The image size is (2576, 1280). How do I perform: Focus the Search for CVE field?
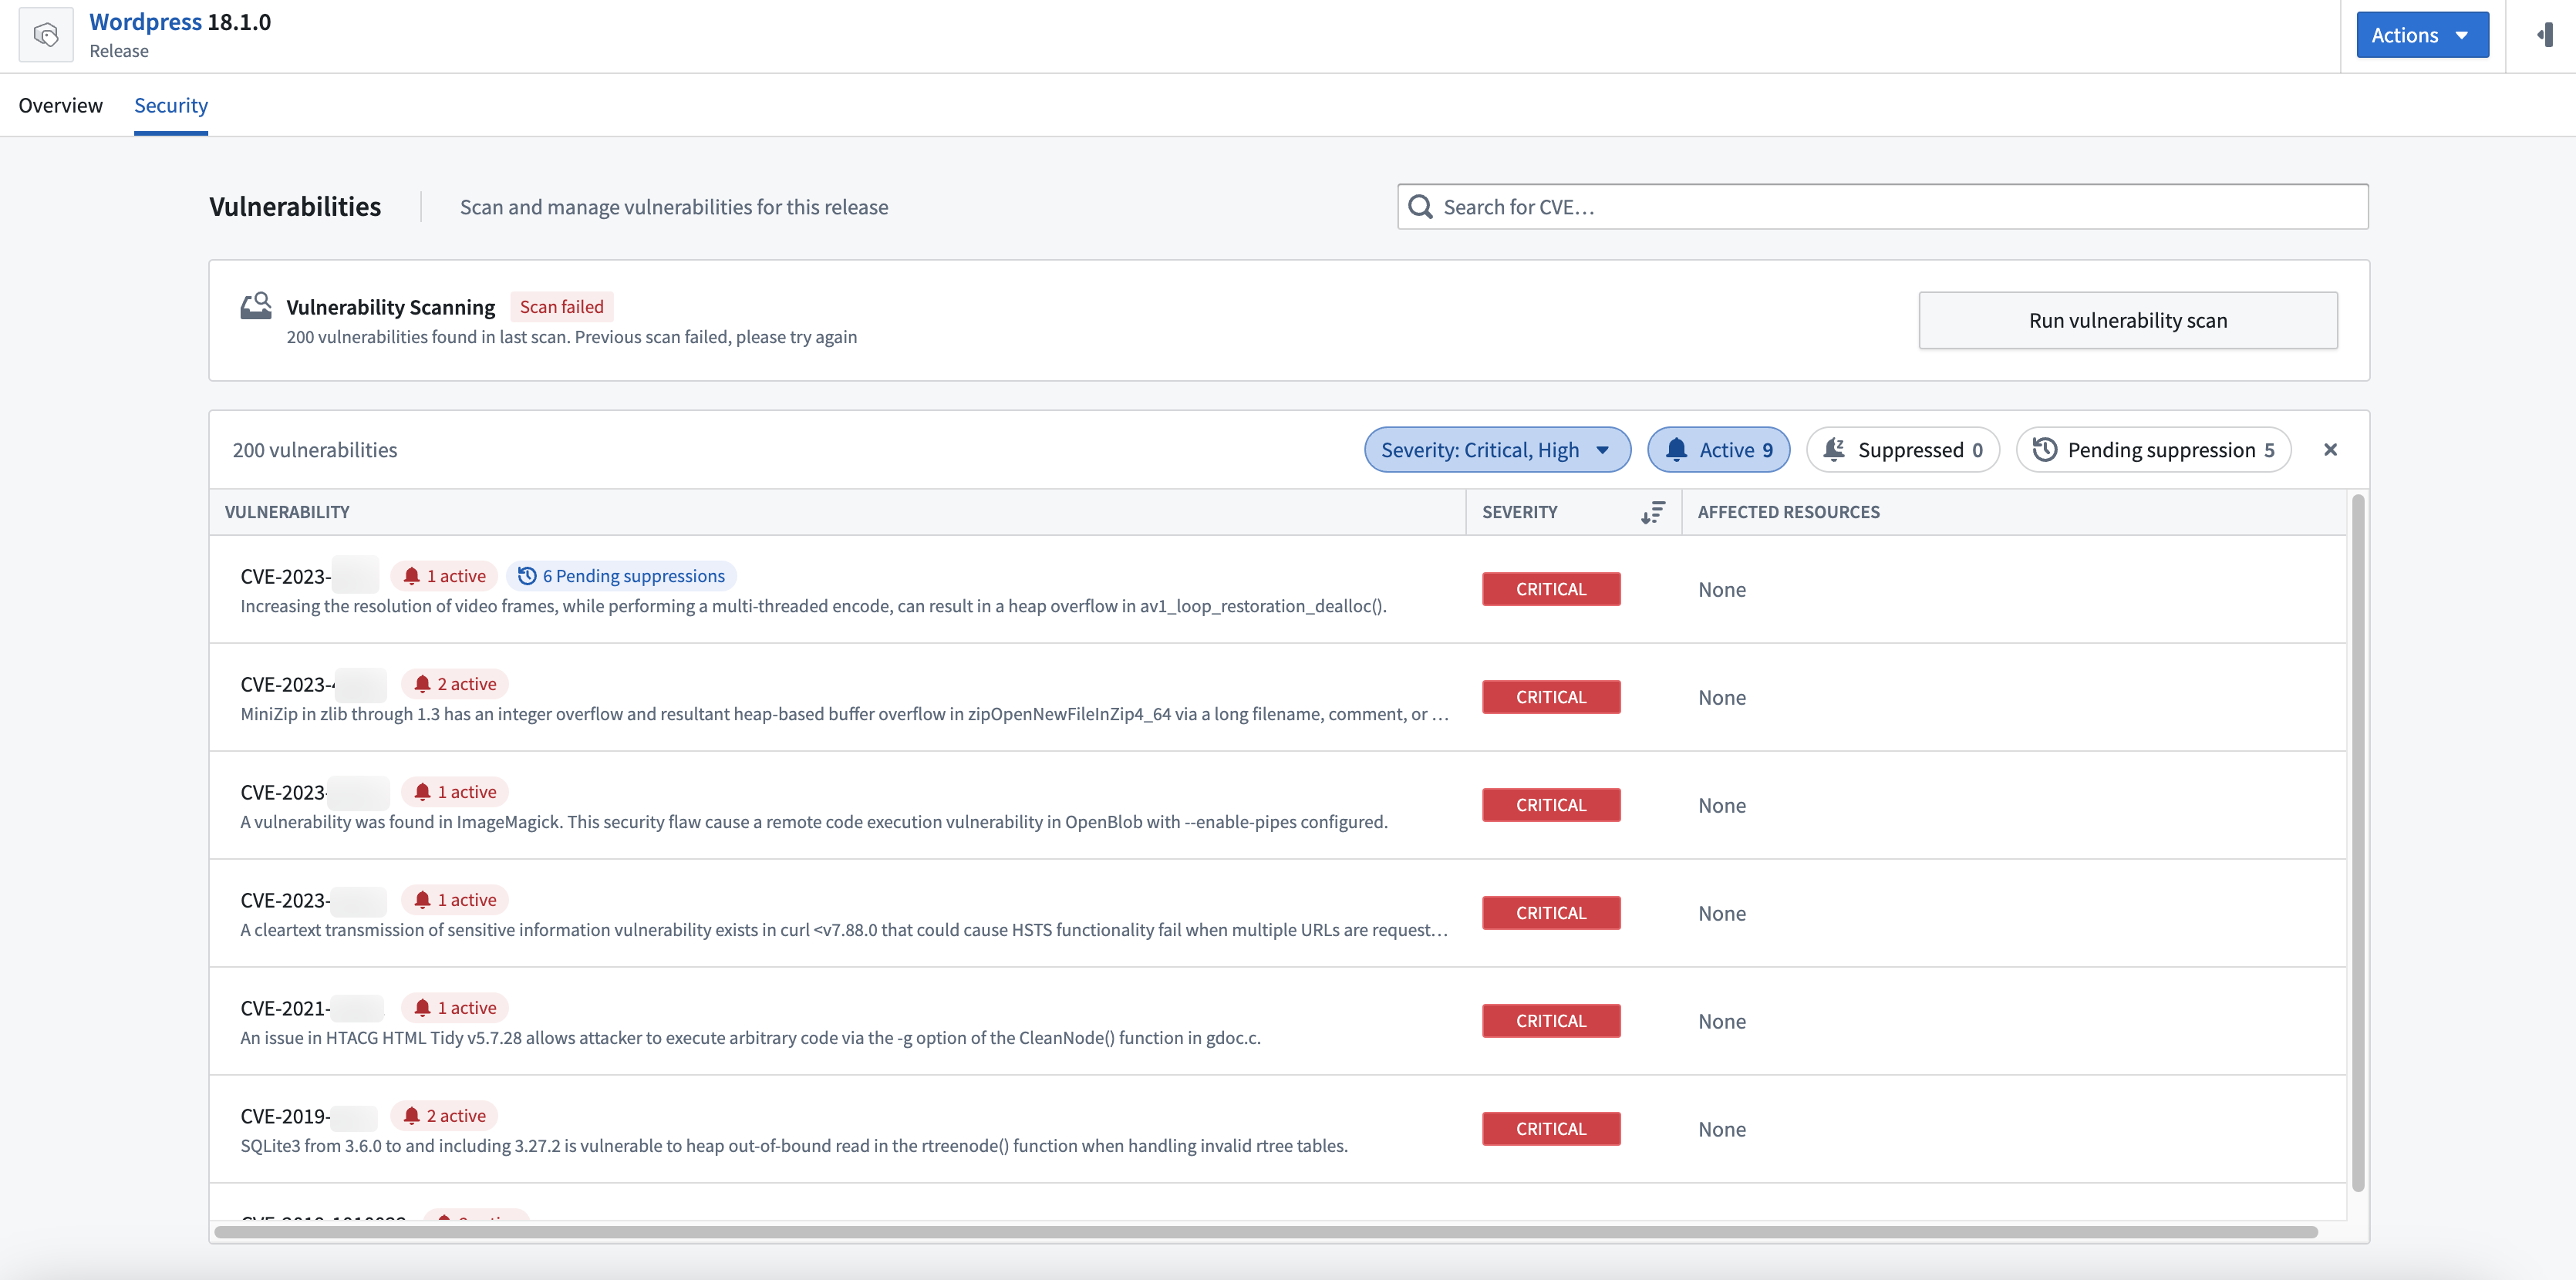pyautogui.click(x=1883, y=207)
